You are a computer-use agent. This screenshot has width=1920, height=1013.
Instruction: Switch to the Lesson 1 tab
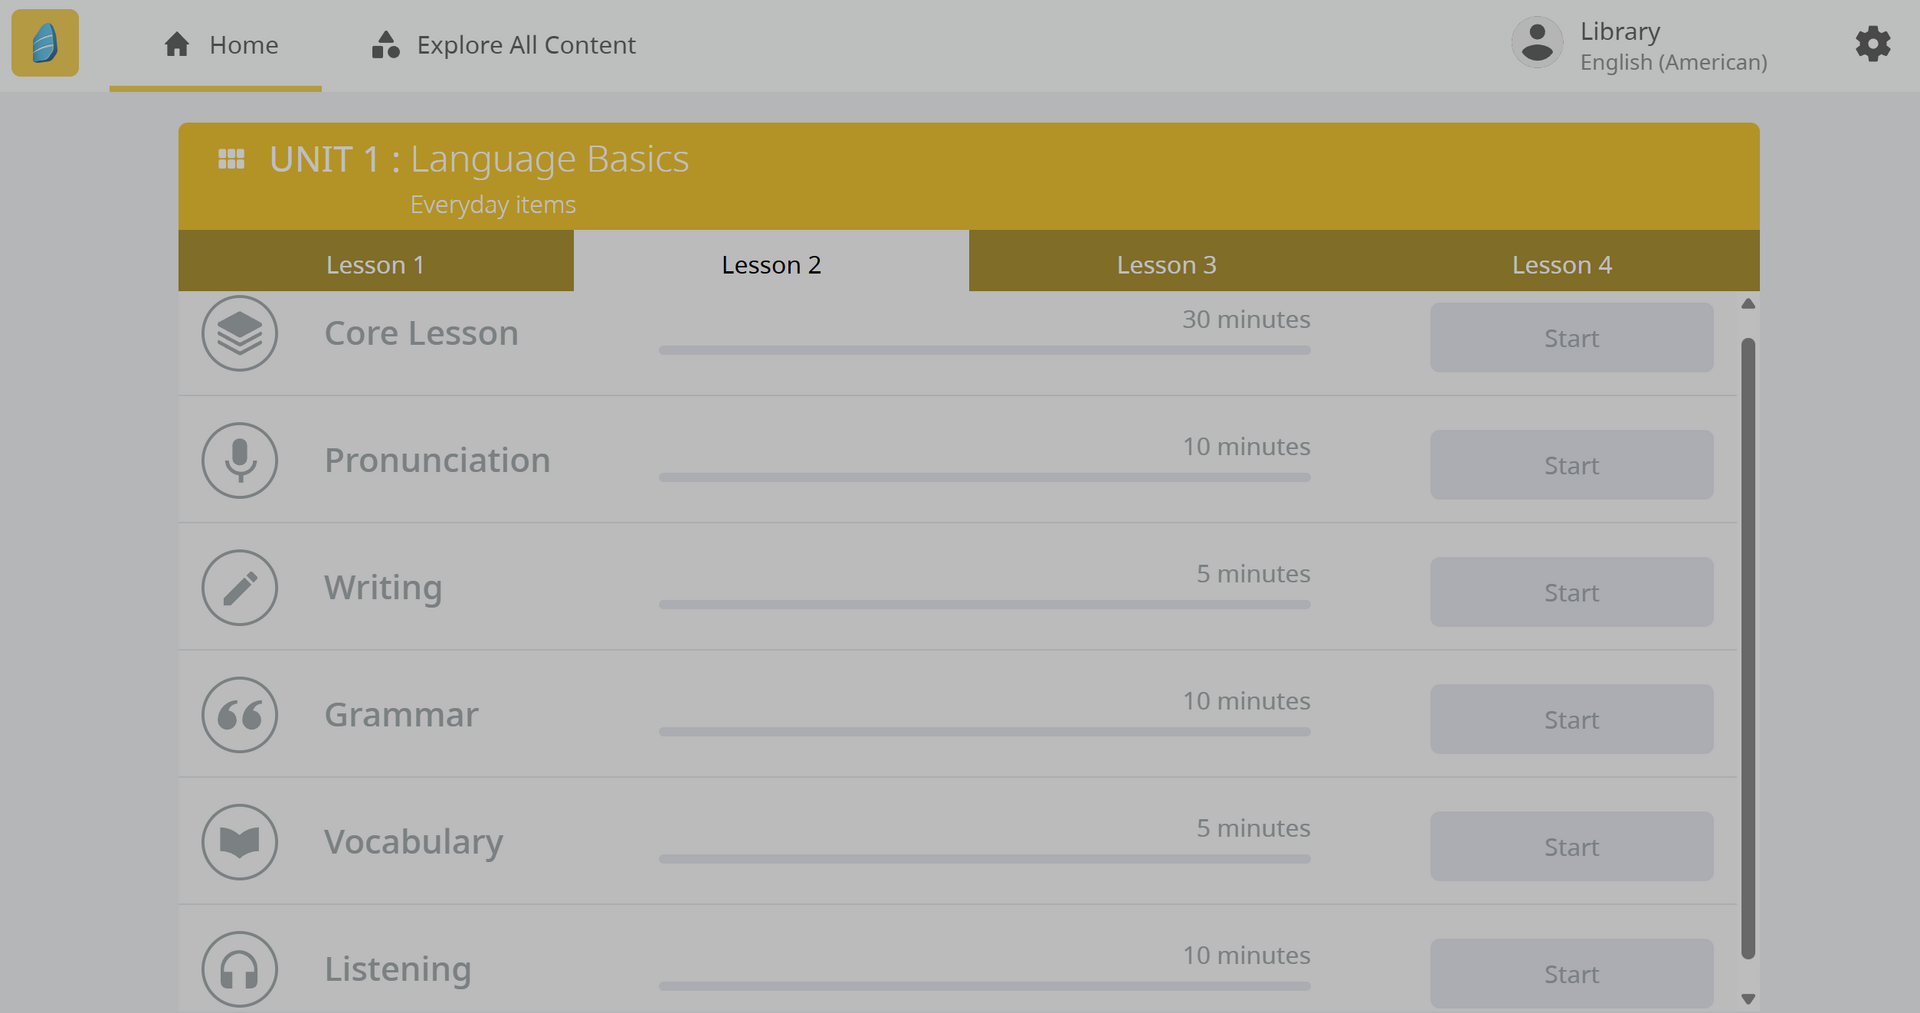(x=375, y=264)
